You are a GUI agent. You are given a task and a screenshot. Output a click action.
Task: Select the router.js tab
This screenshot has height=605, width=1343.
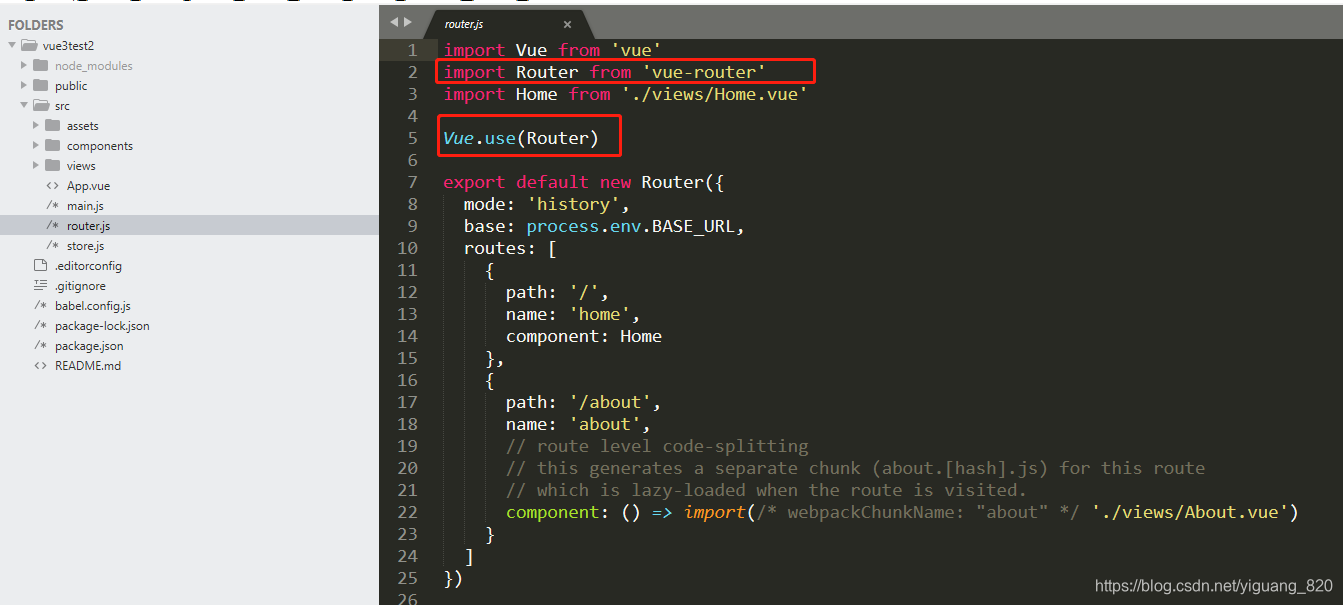coord(465,23)
